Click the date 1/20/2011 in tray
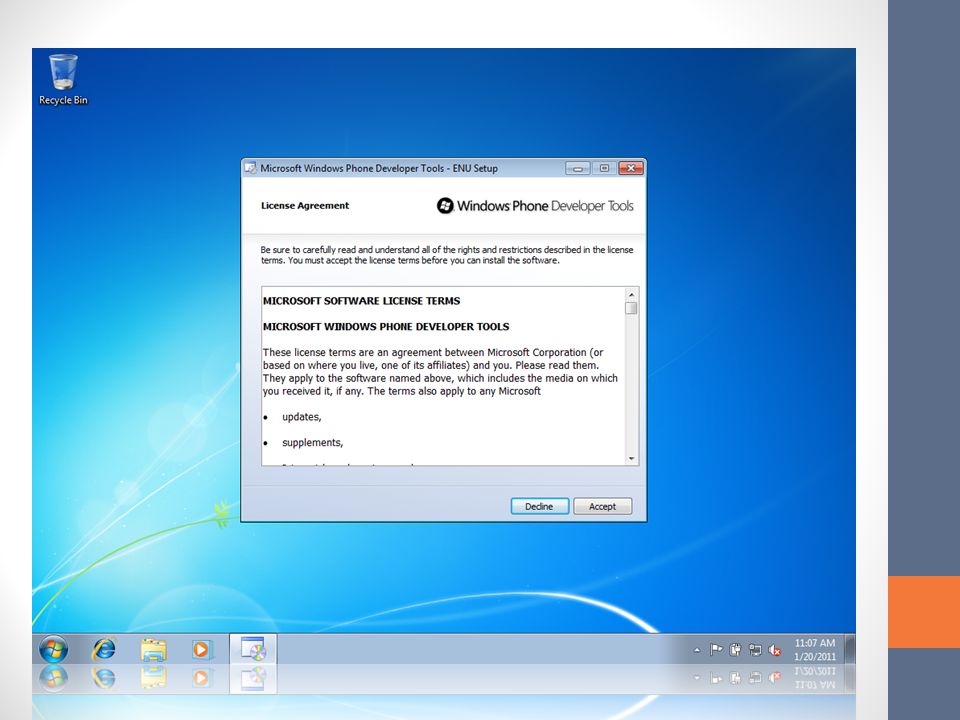This screenshot has width=960, height=720. [x=814, y=657]
